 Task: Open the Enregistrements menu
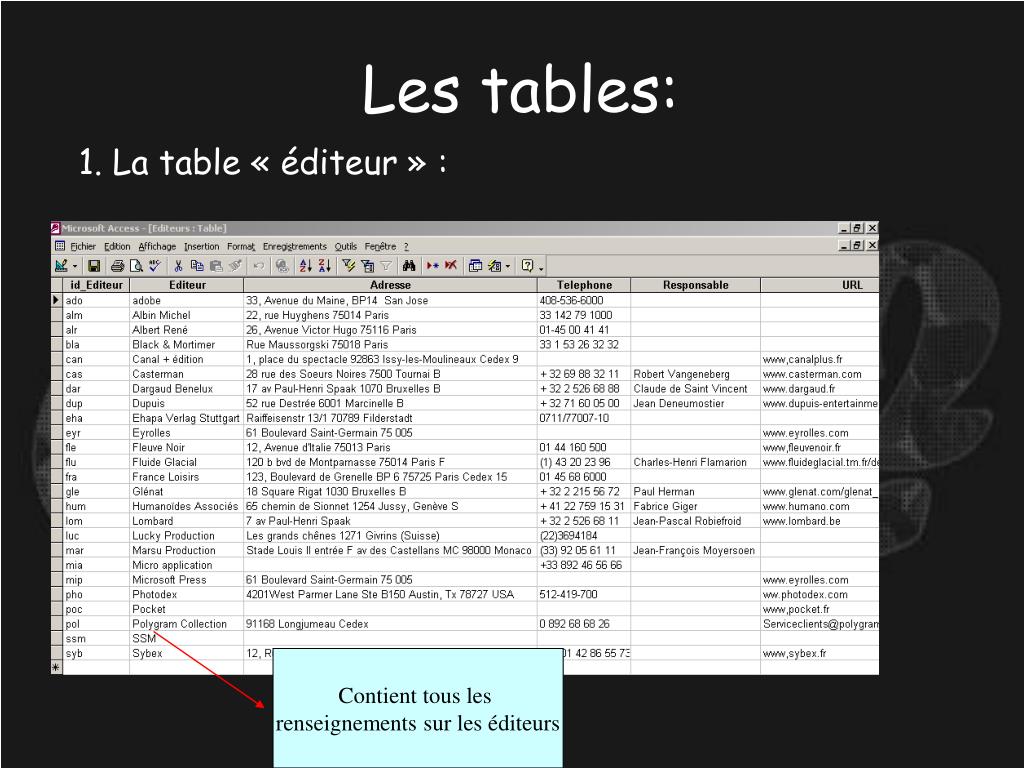(295, 247)
